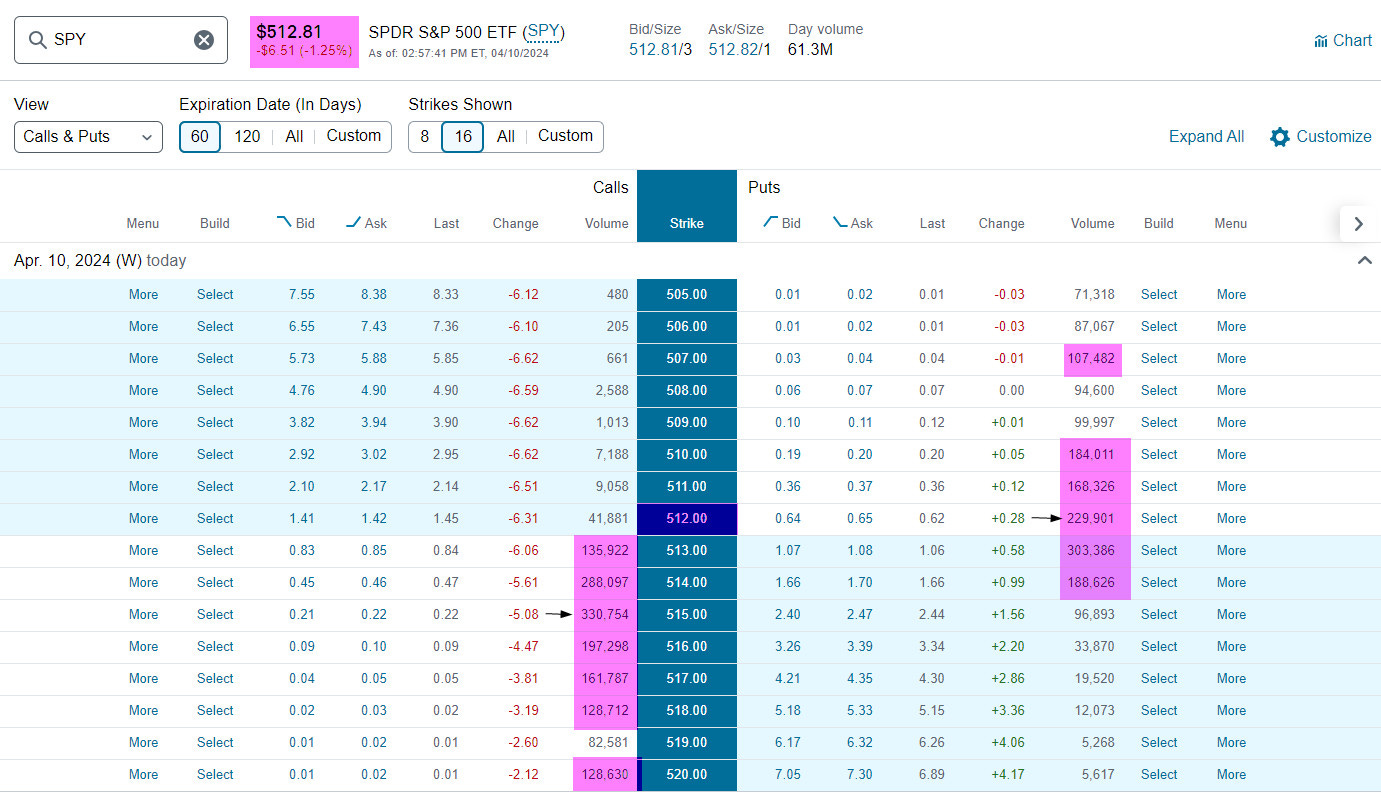Click call bid 0.83 at 513 strike
The image size is (1381, 792).
click(x=301, y=551)
